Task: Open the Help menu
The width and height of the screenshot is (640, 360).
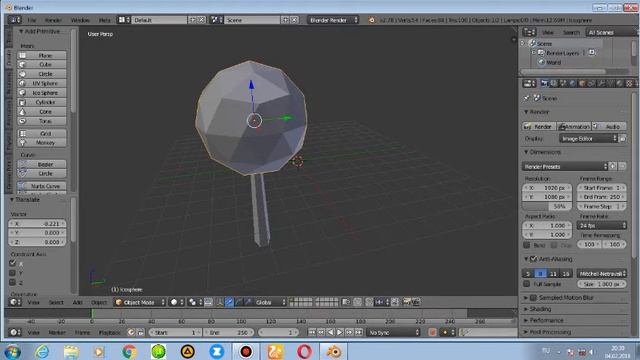Action: pyautogui.click(x=104, y=20)
